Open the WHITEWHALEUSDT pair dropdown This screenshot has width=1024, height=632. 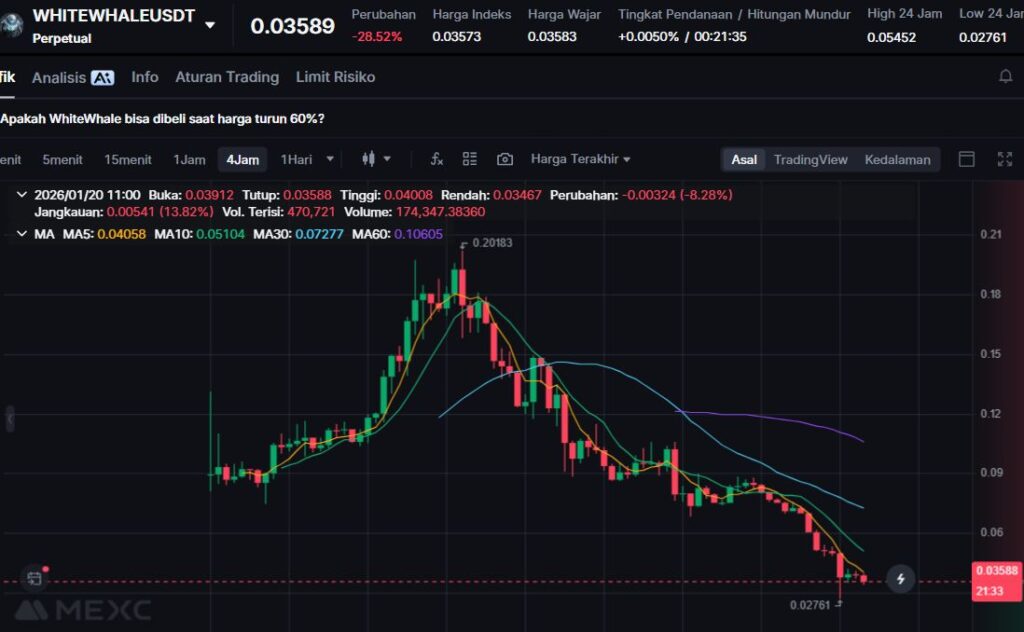coord(209,25)
